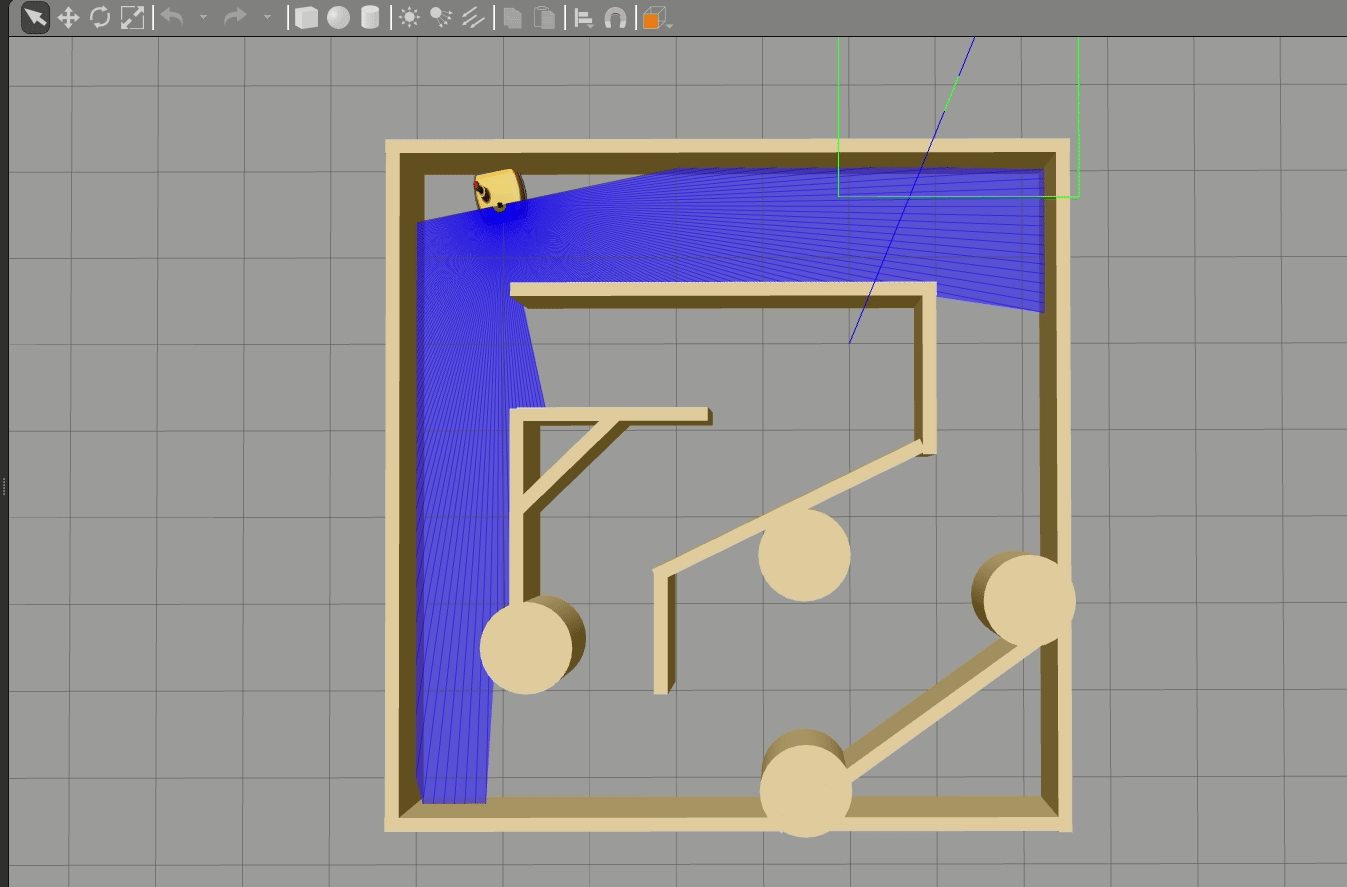Switch to translate mode tool
Viewport: 1347px width, 887px height.
(68, 18)
